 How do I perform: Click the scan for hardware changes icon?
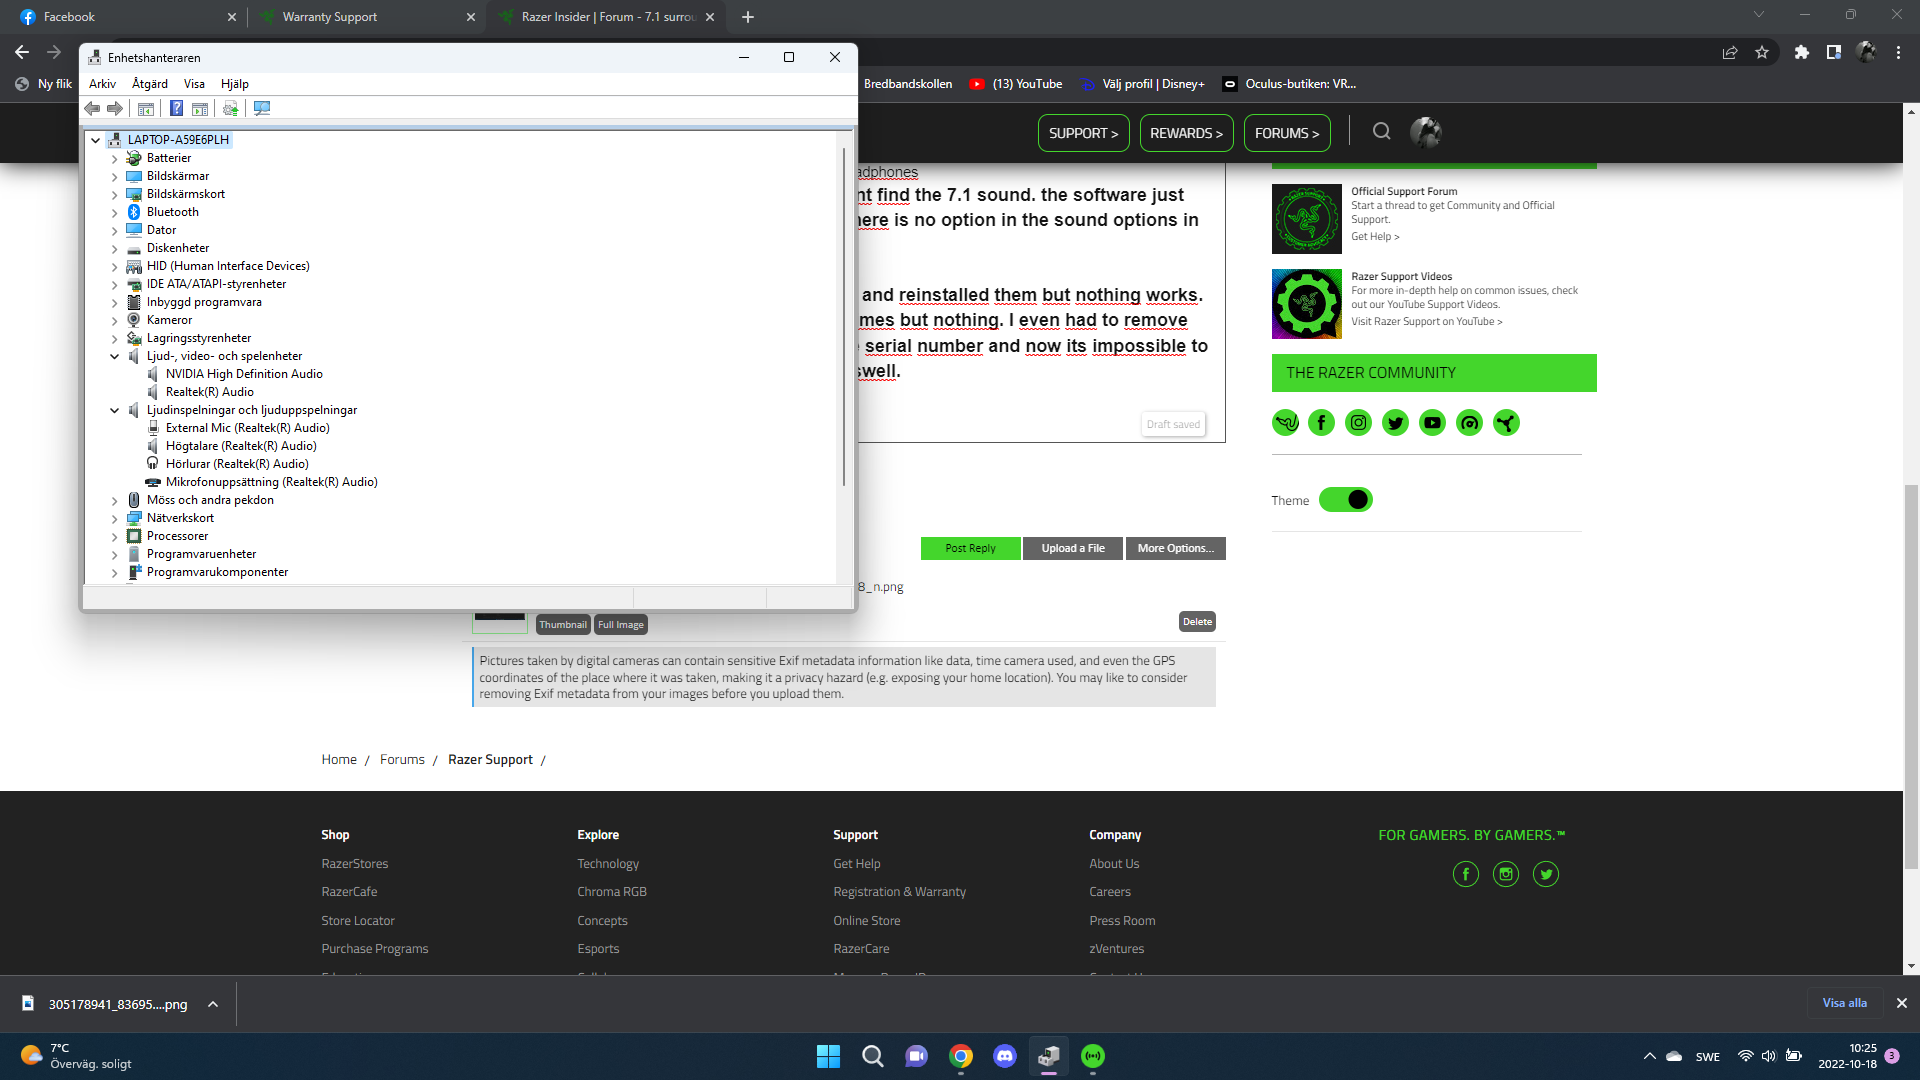pos(262,108)
